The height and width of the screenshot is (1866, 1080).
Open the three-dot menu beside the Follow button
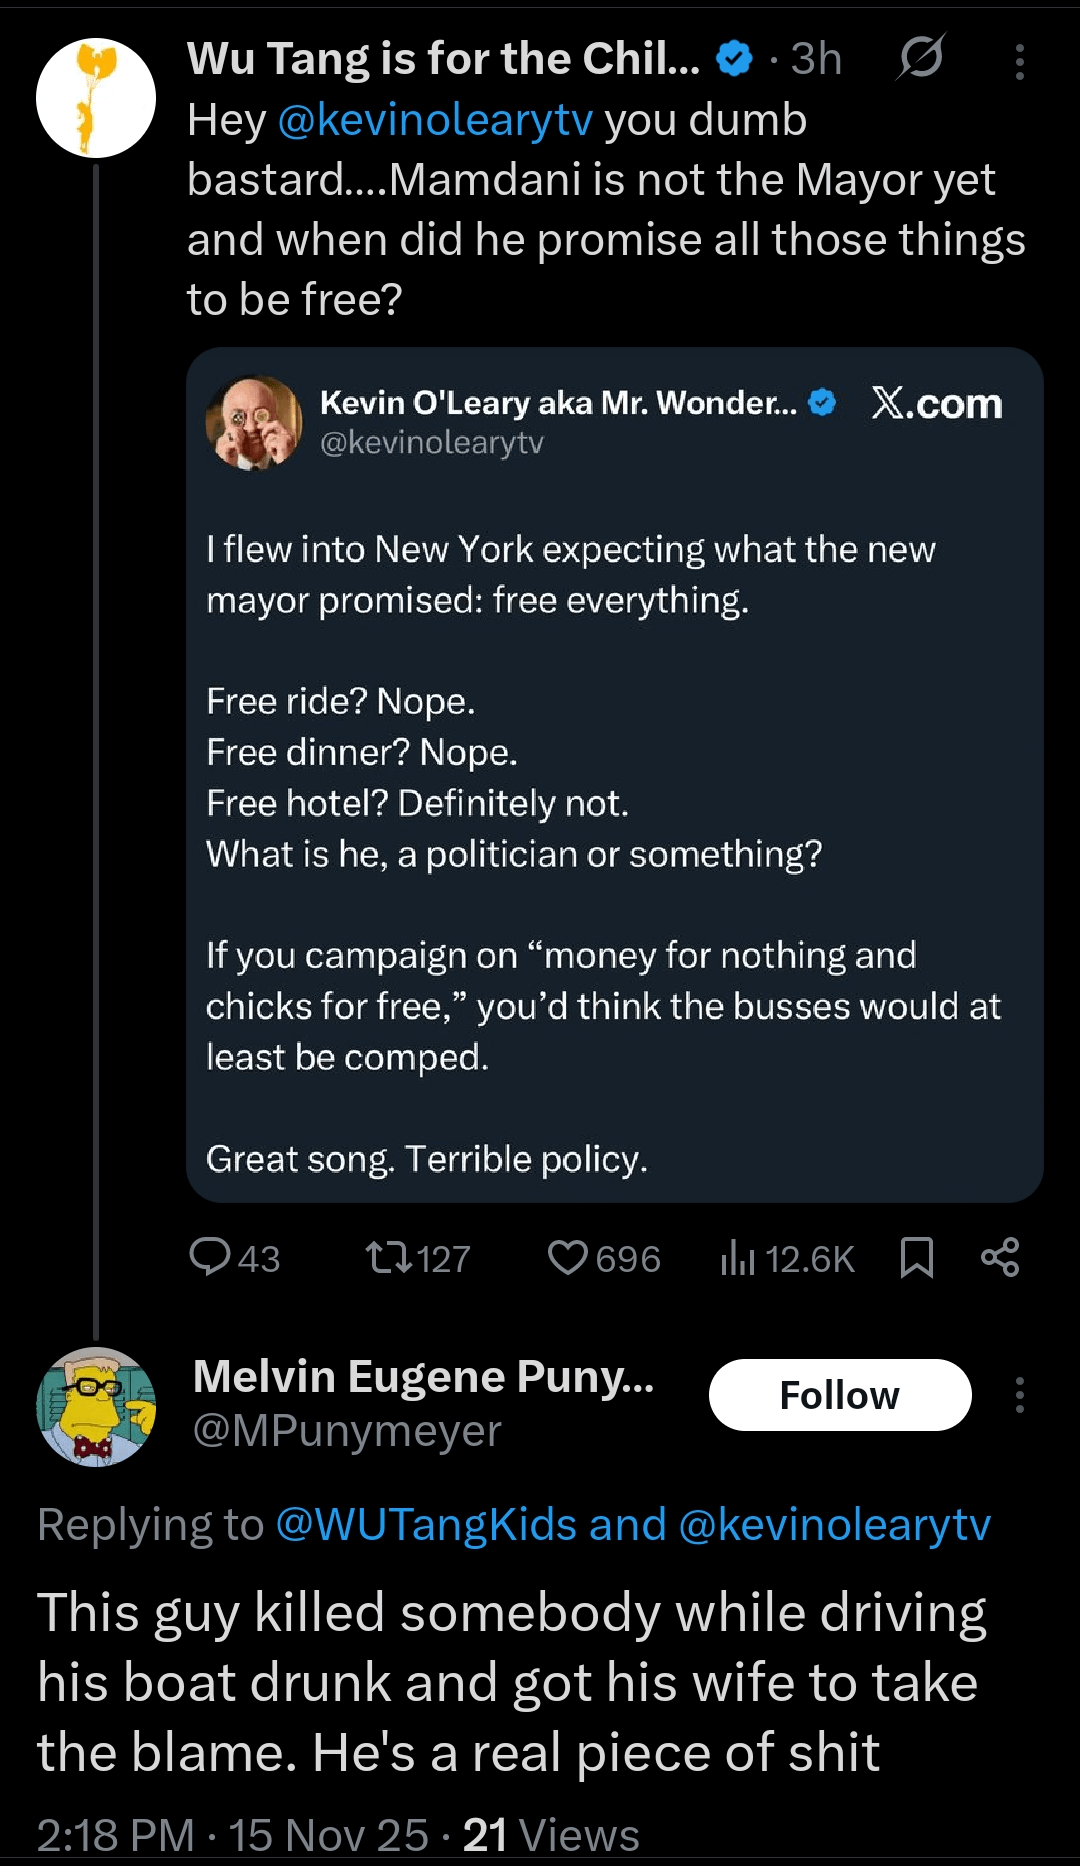point(1019,1395)
